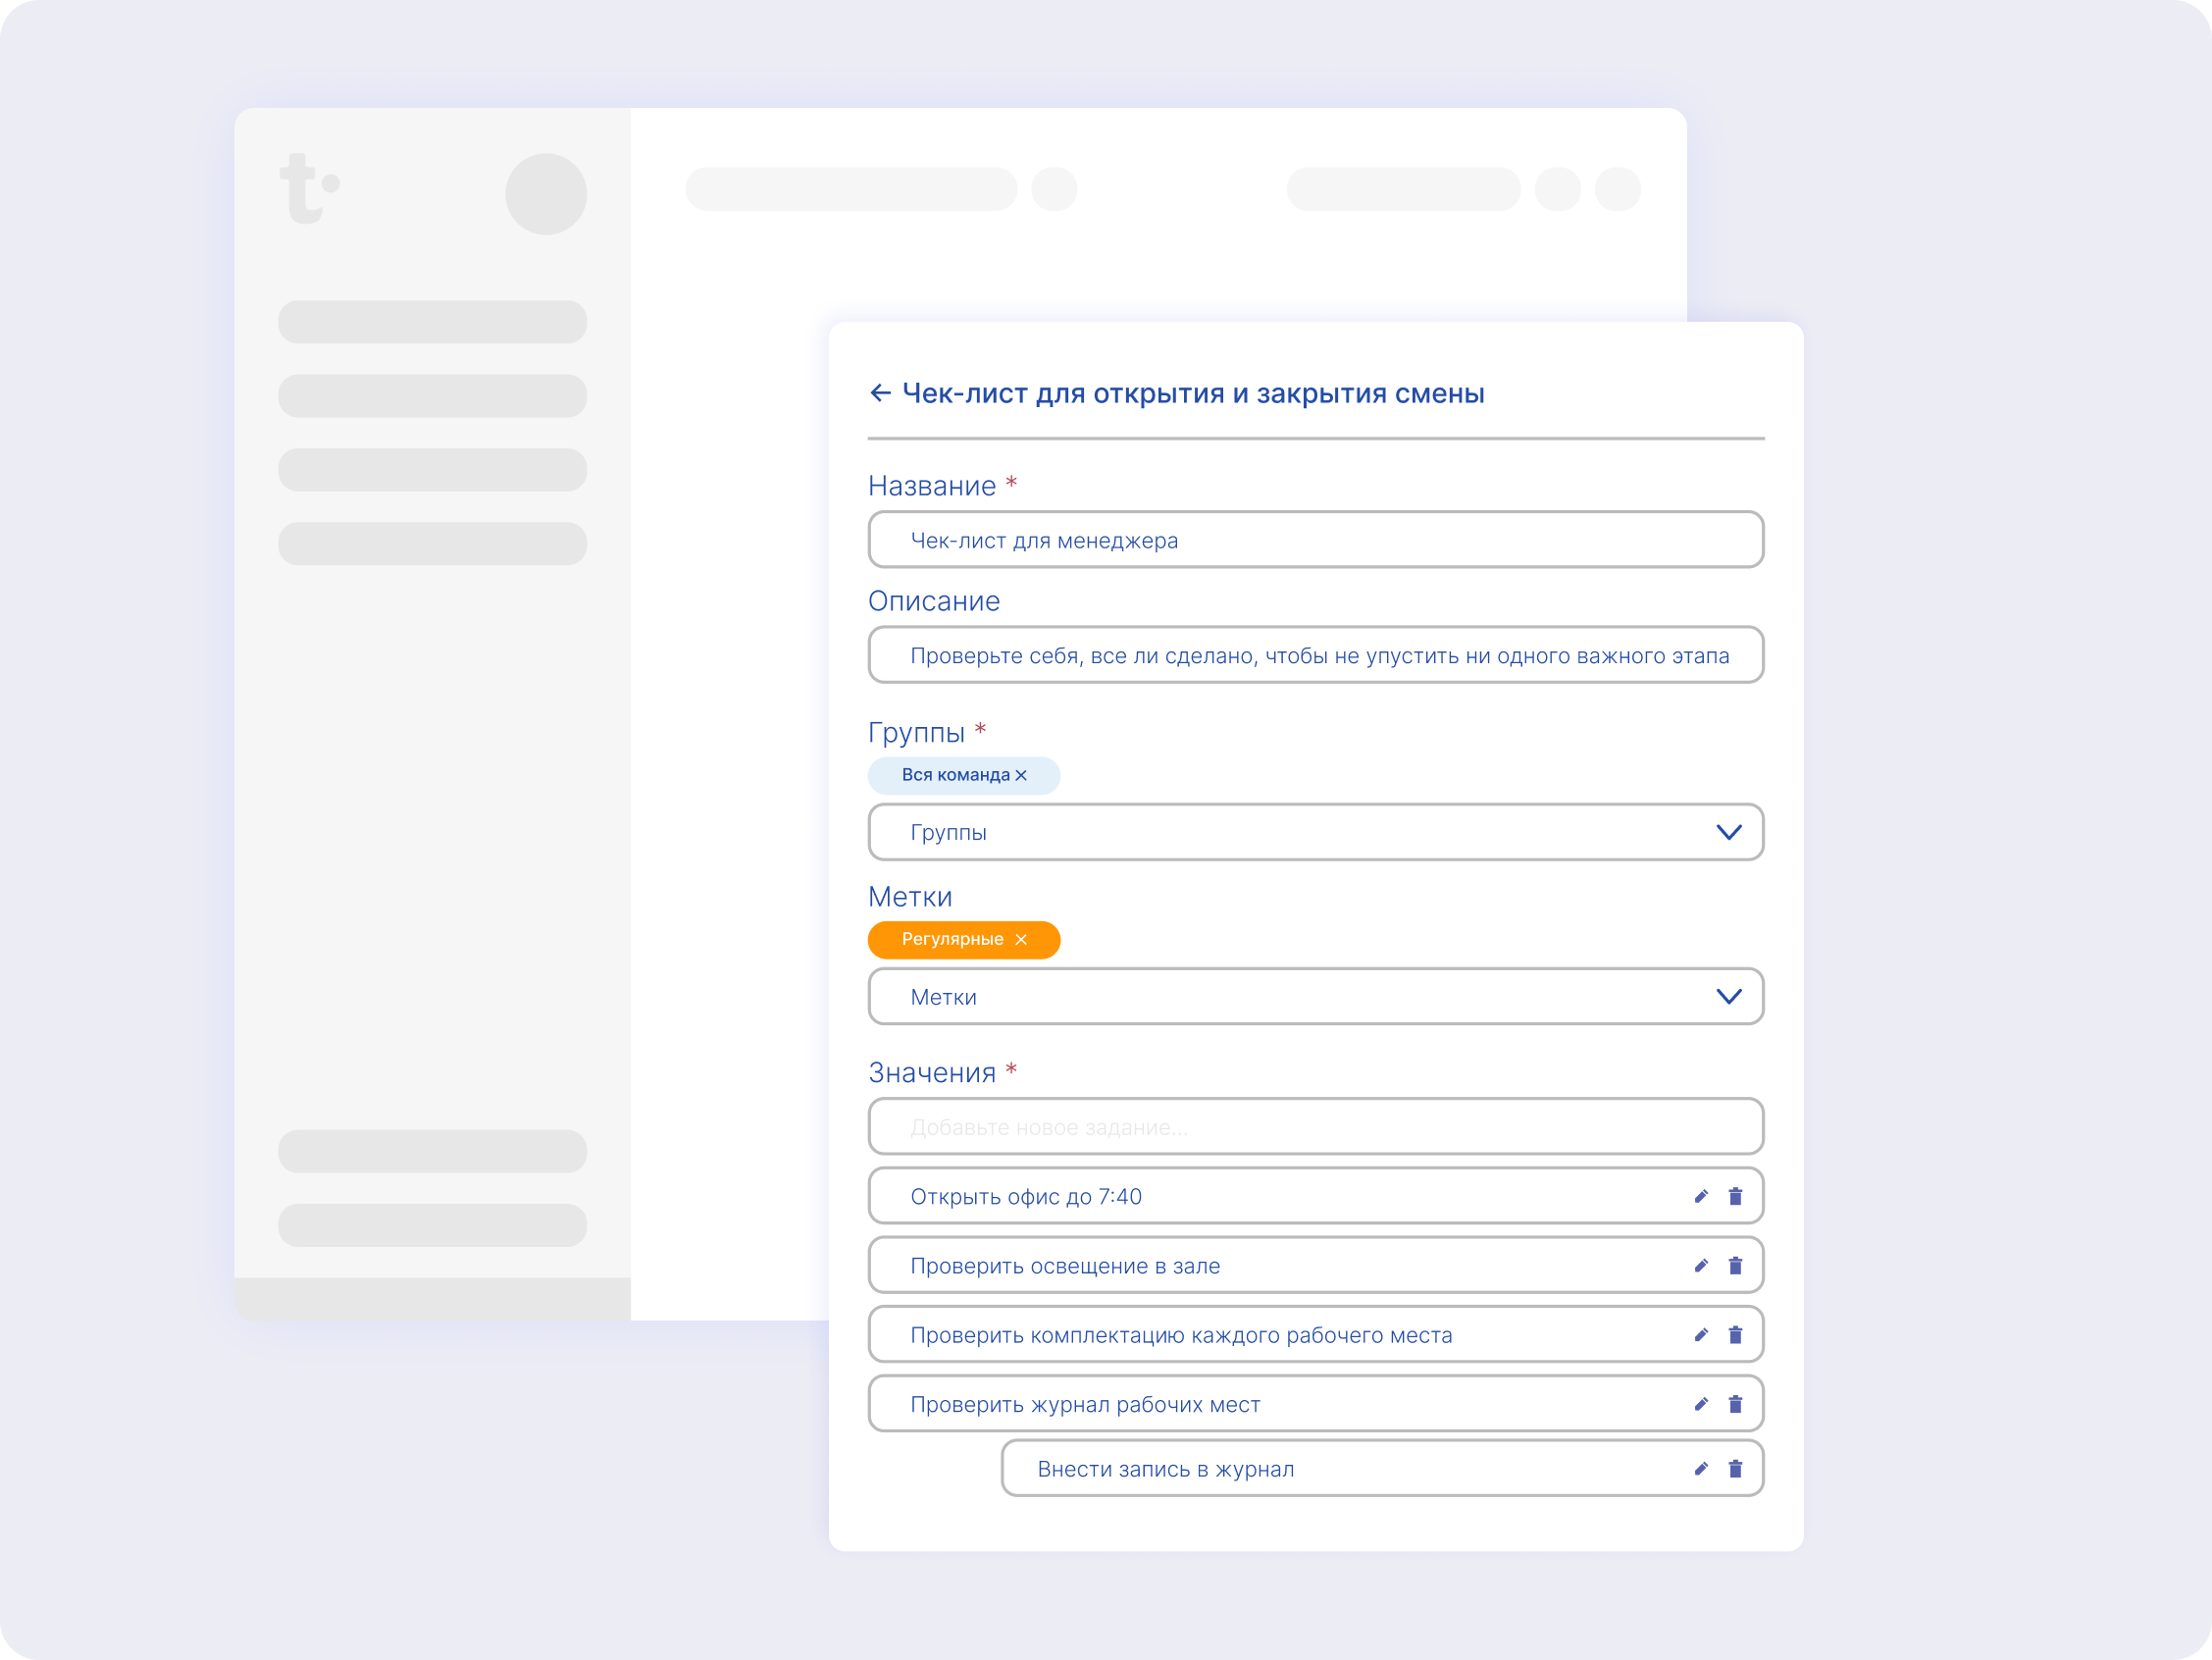The width and height of the screenshot is (2212, 1660).
Task: Remove the 'Вся команда' group chip
Action: click(x=1020, y=775)
